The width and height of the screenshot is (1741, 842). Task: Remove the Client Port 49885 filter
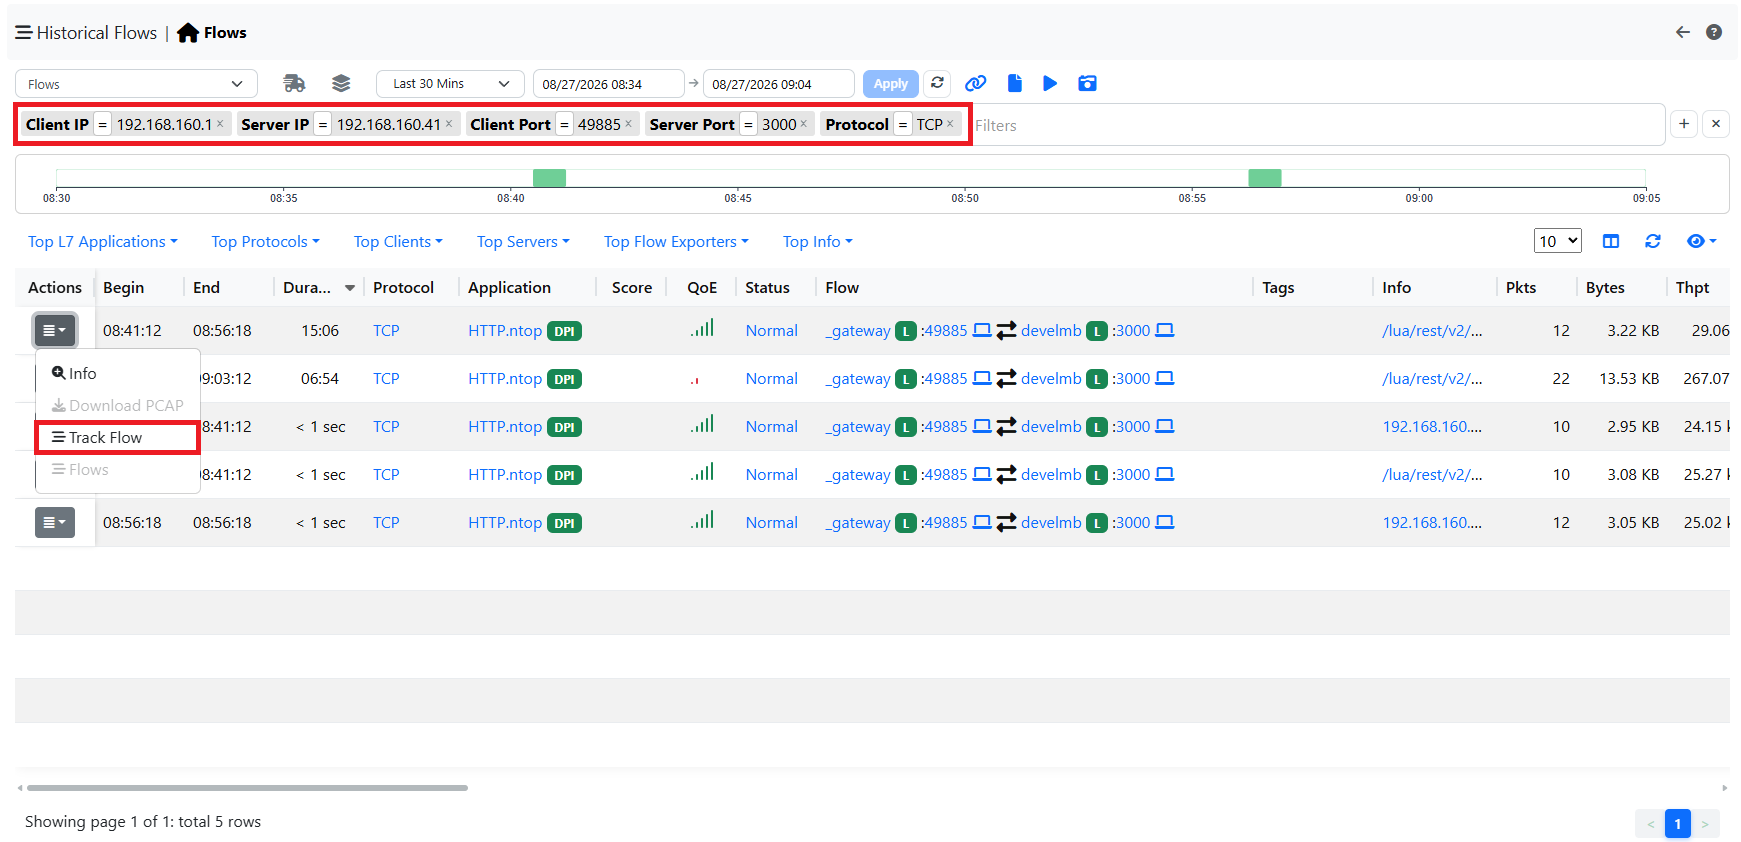coord(628,124)
